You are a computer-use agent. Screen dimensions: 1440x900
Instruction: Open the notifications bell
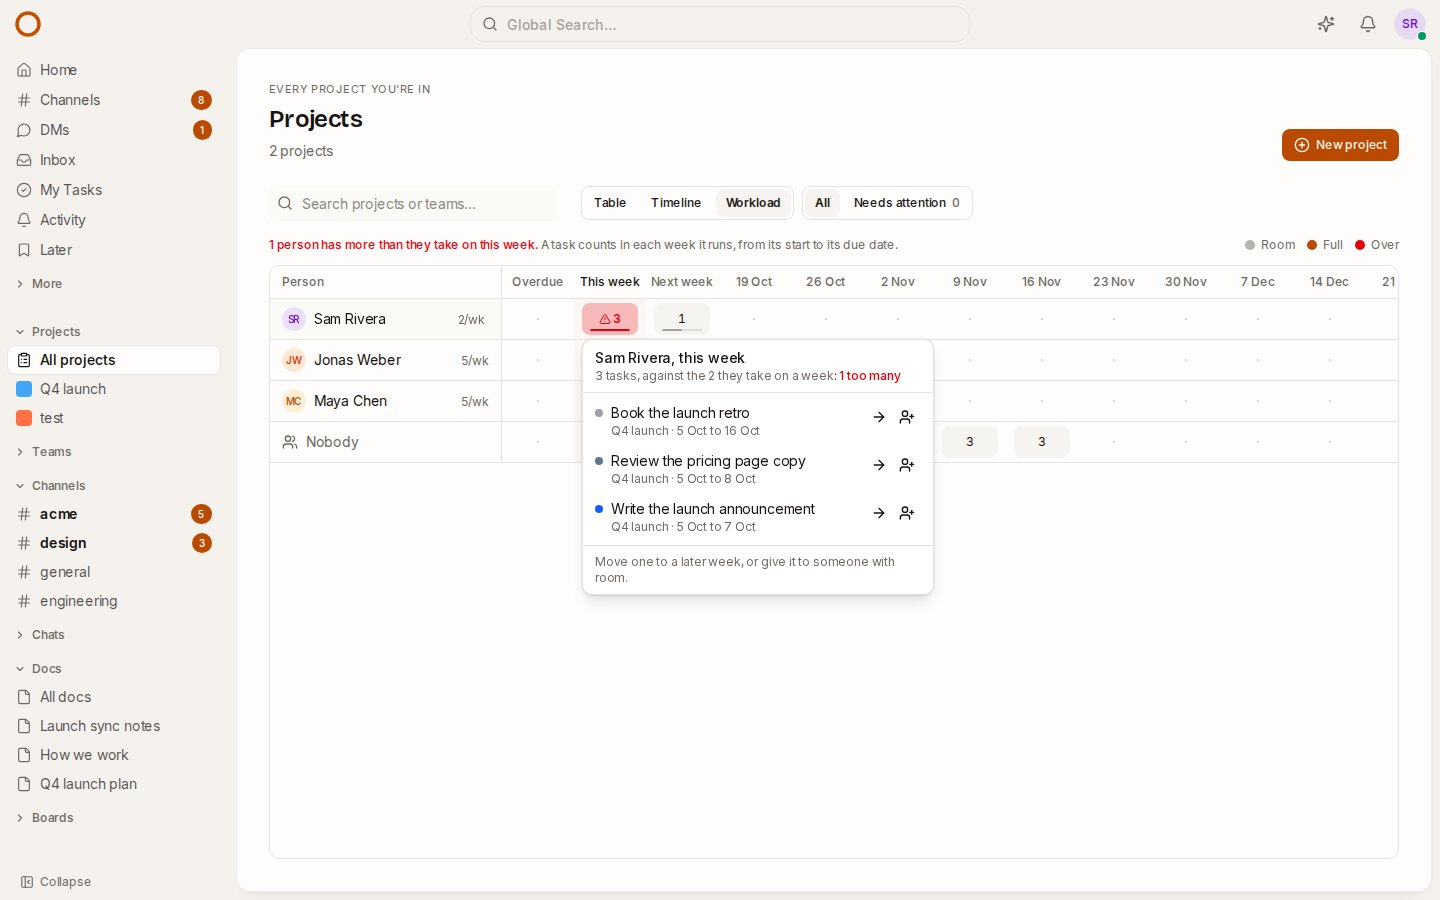pos(1368,24)
